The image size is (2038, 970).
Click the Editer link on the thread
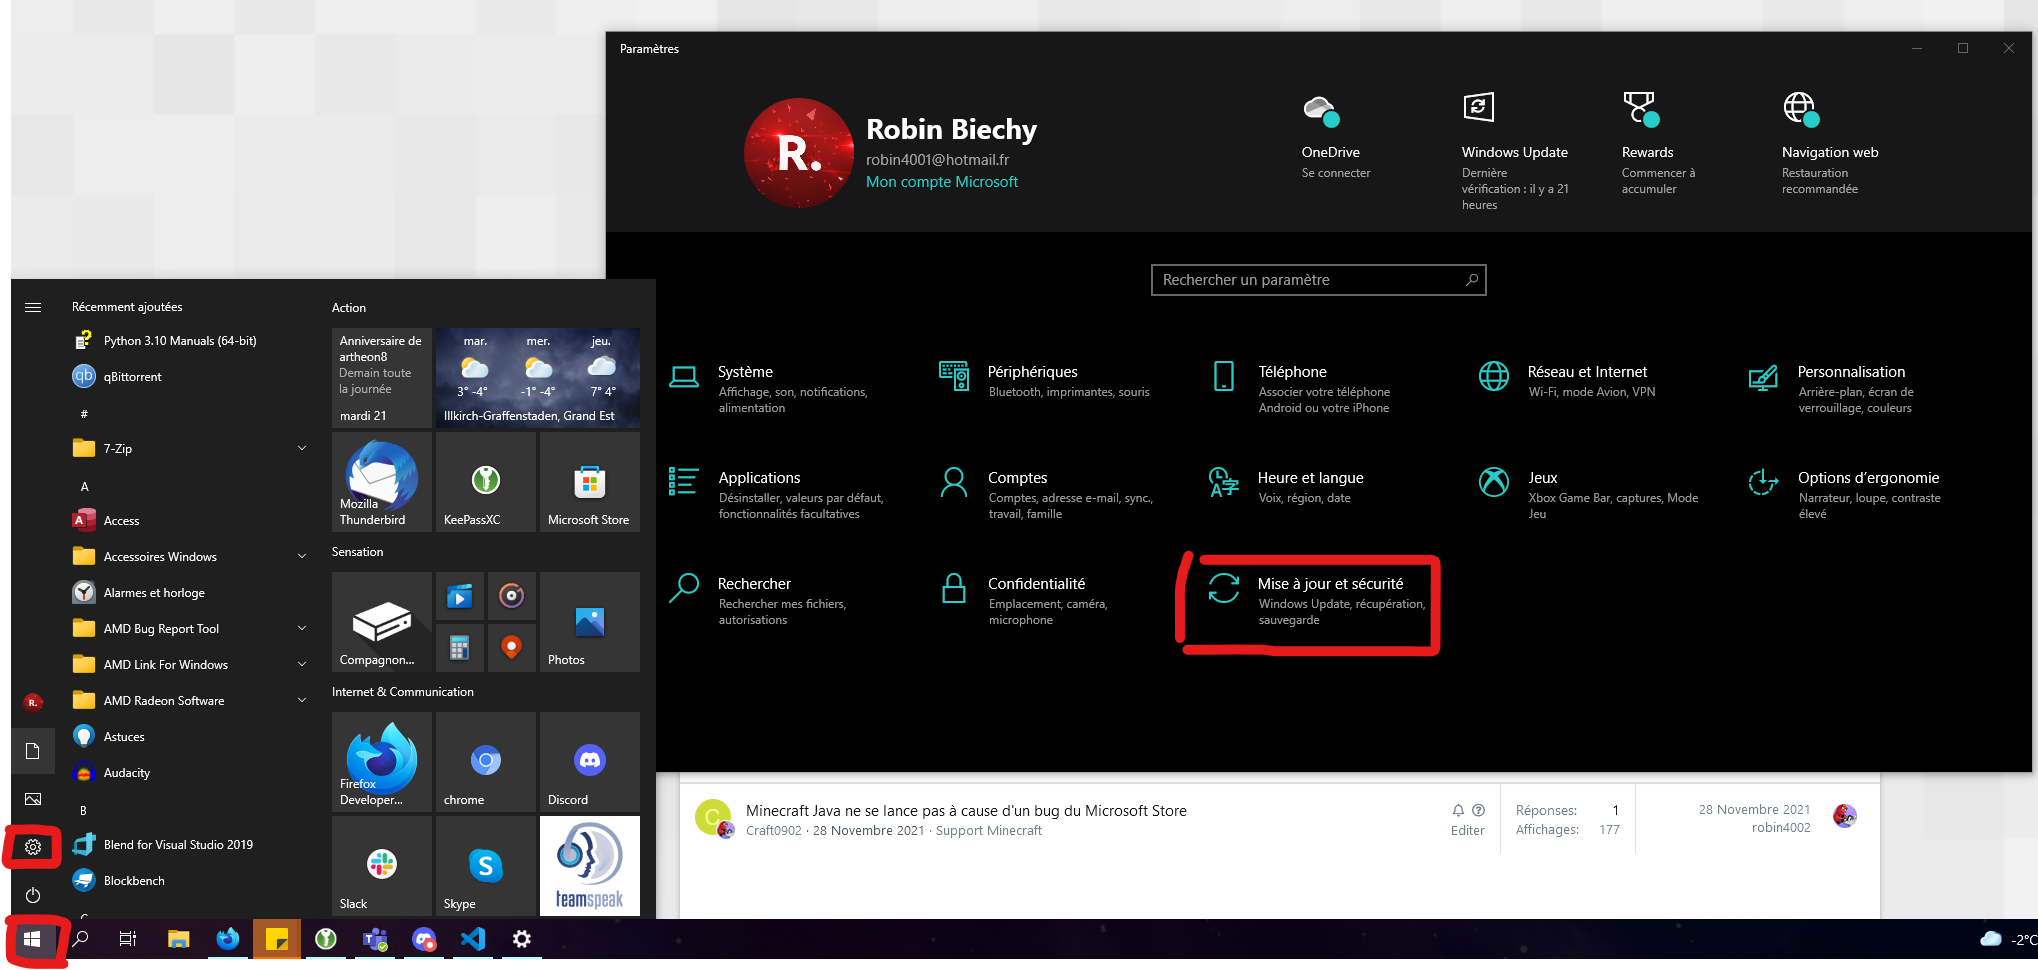coord(1467,831)
